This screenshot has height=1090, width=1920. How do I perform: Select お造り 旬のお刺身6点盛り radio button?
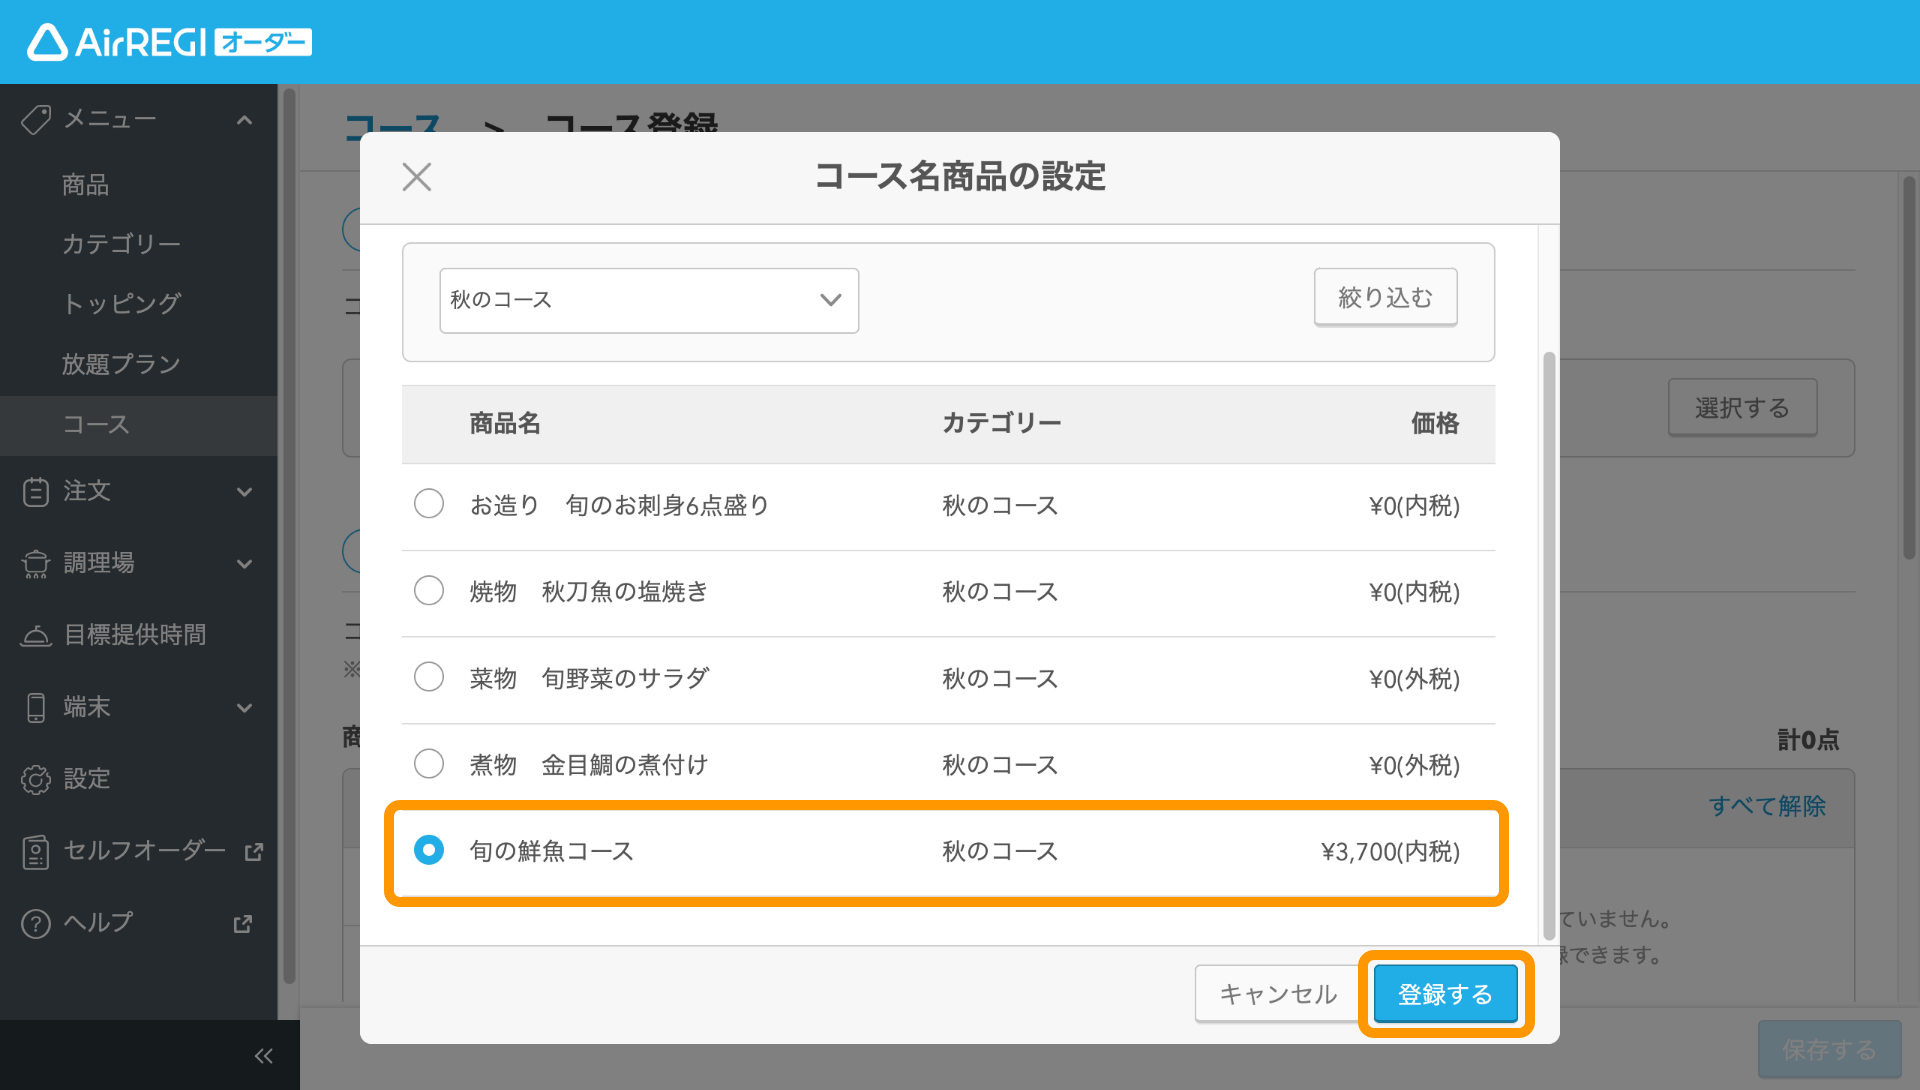(429, 504)
